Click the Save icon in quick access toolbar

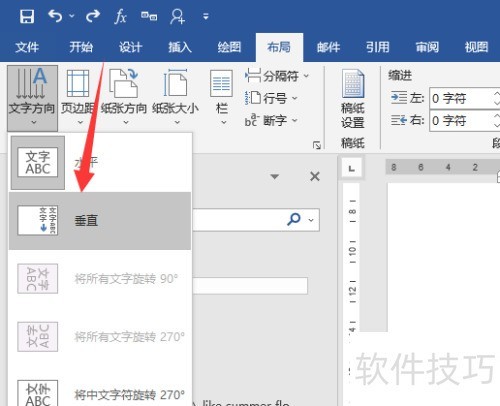click(27, 16)
